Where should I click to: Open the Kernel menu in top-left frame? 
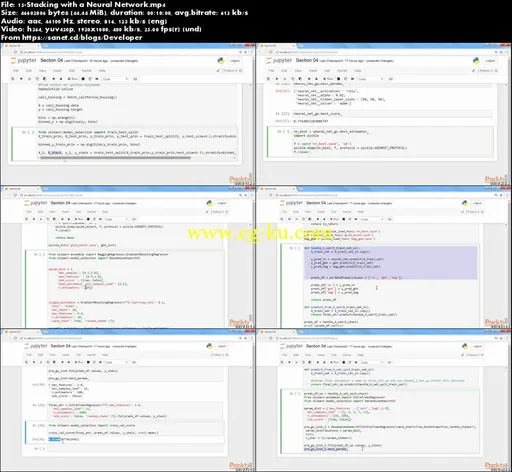tap(86, 71)
